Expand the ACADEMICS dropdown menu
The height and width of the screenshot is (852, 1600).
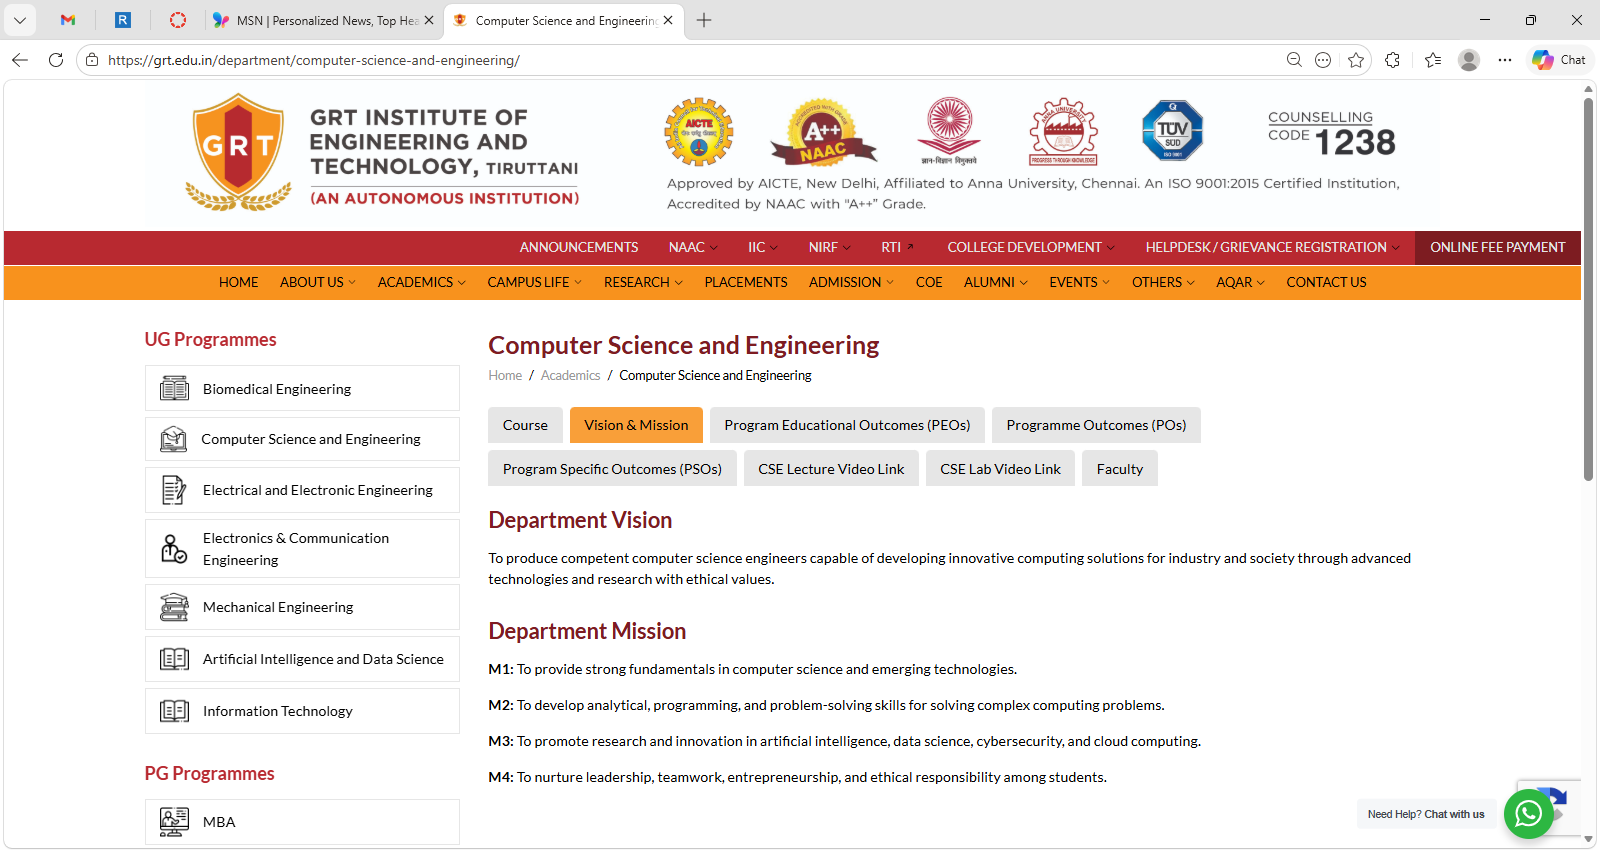[421, 283]
